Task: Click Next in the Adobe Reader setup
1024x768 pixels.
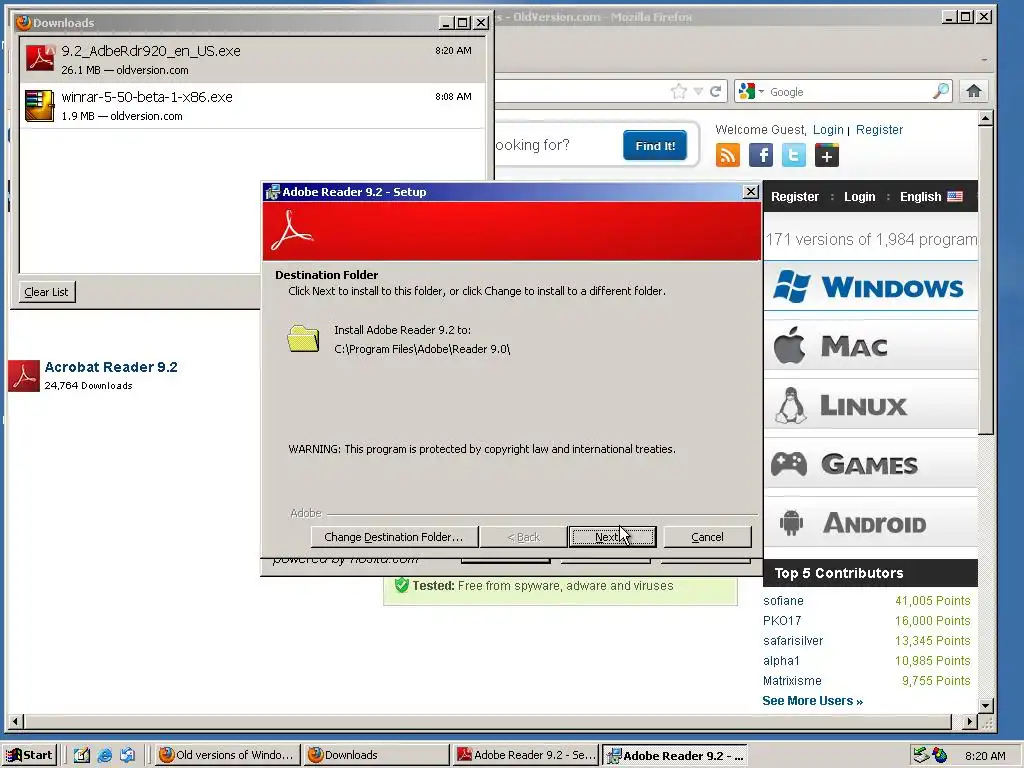Action: 612,537
